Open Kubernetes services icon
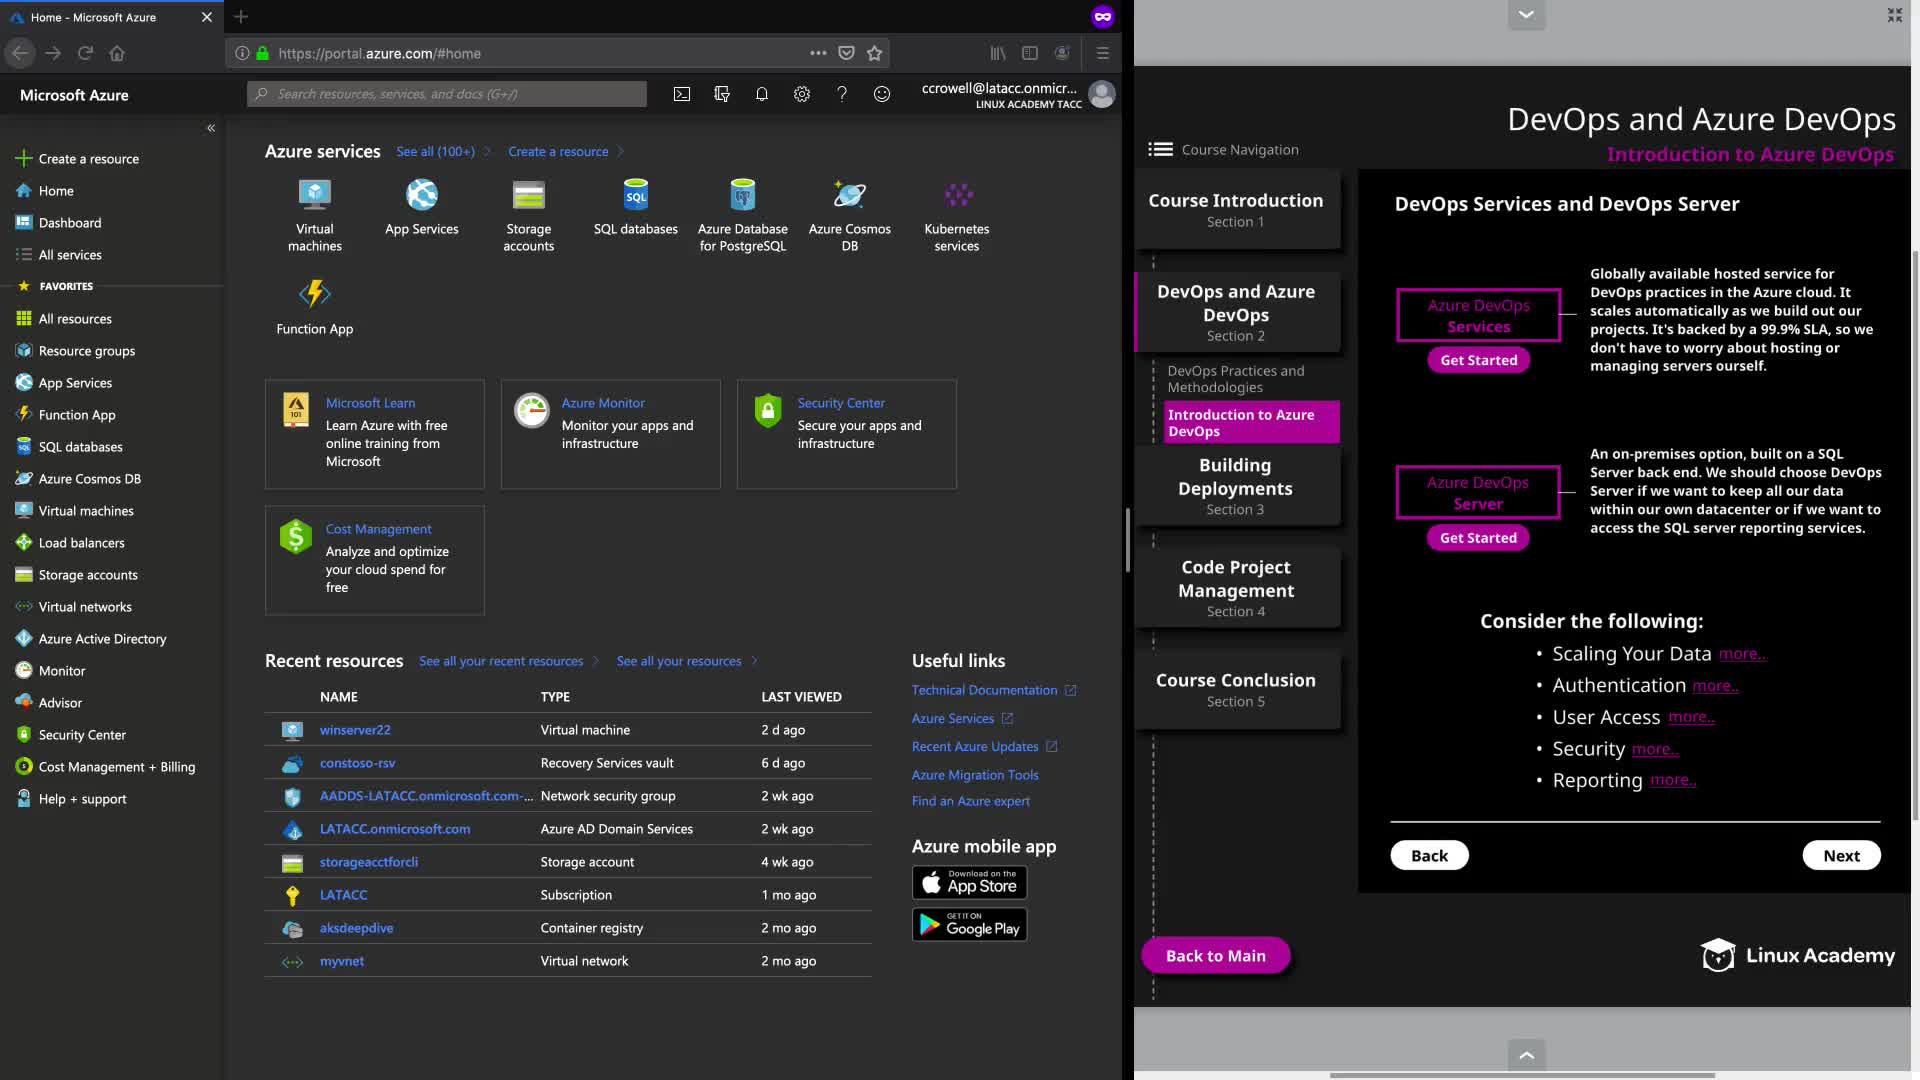This screenshot has height=1080, width=1920. point(957,195)
